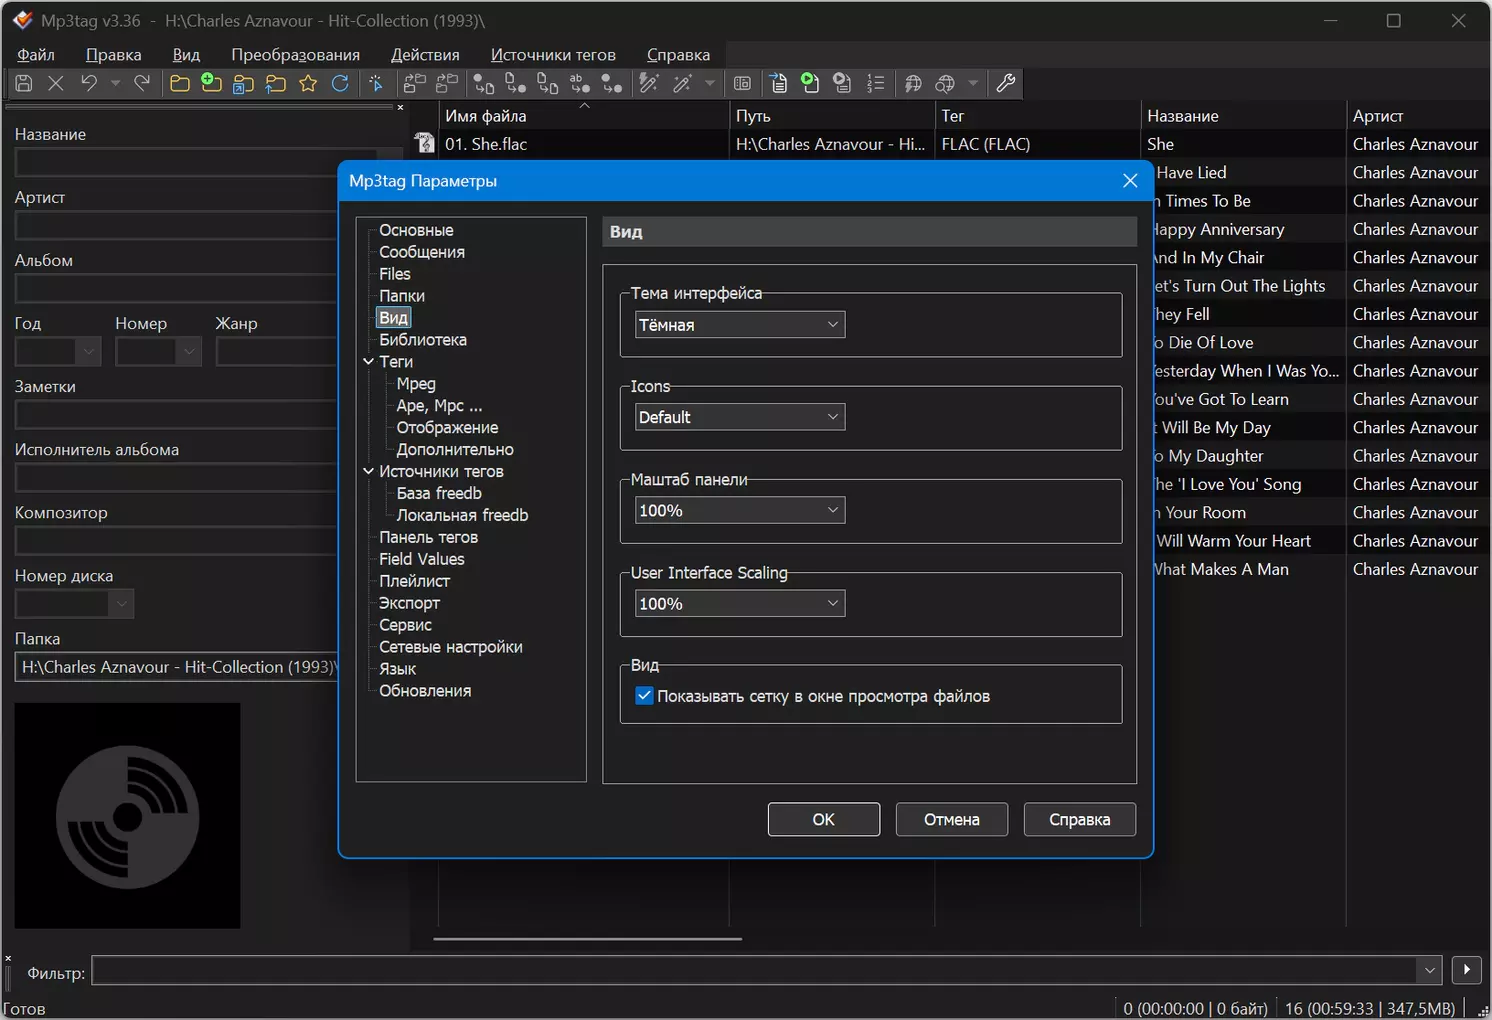Viewport: 1492px width, 1020px height.
Task: Click the Actions magic wand icon
Action: point(682,84)
